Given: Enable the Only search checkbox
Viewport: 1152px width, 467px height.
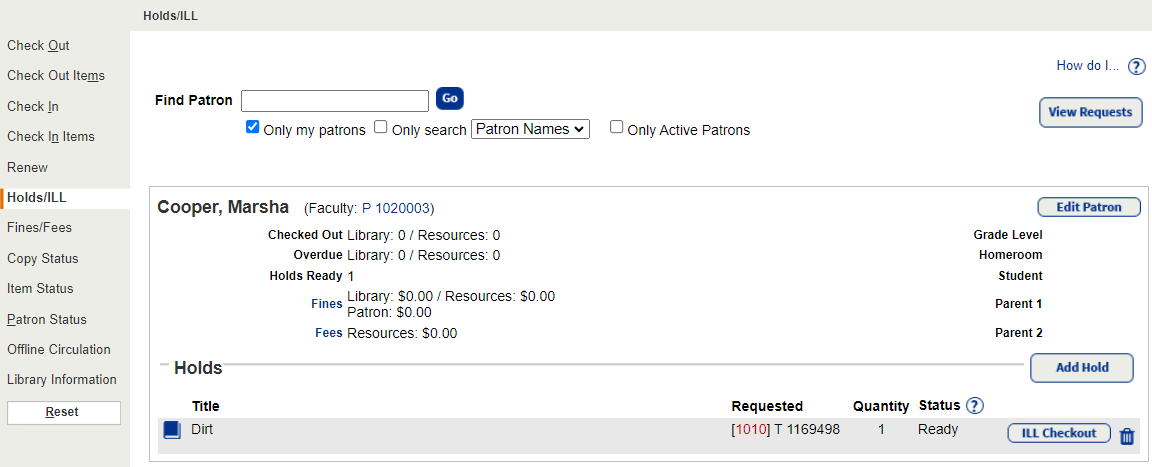Looking at the screenshot, I should [x=381, y=128].
